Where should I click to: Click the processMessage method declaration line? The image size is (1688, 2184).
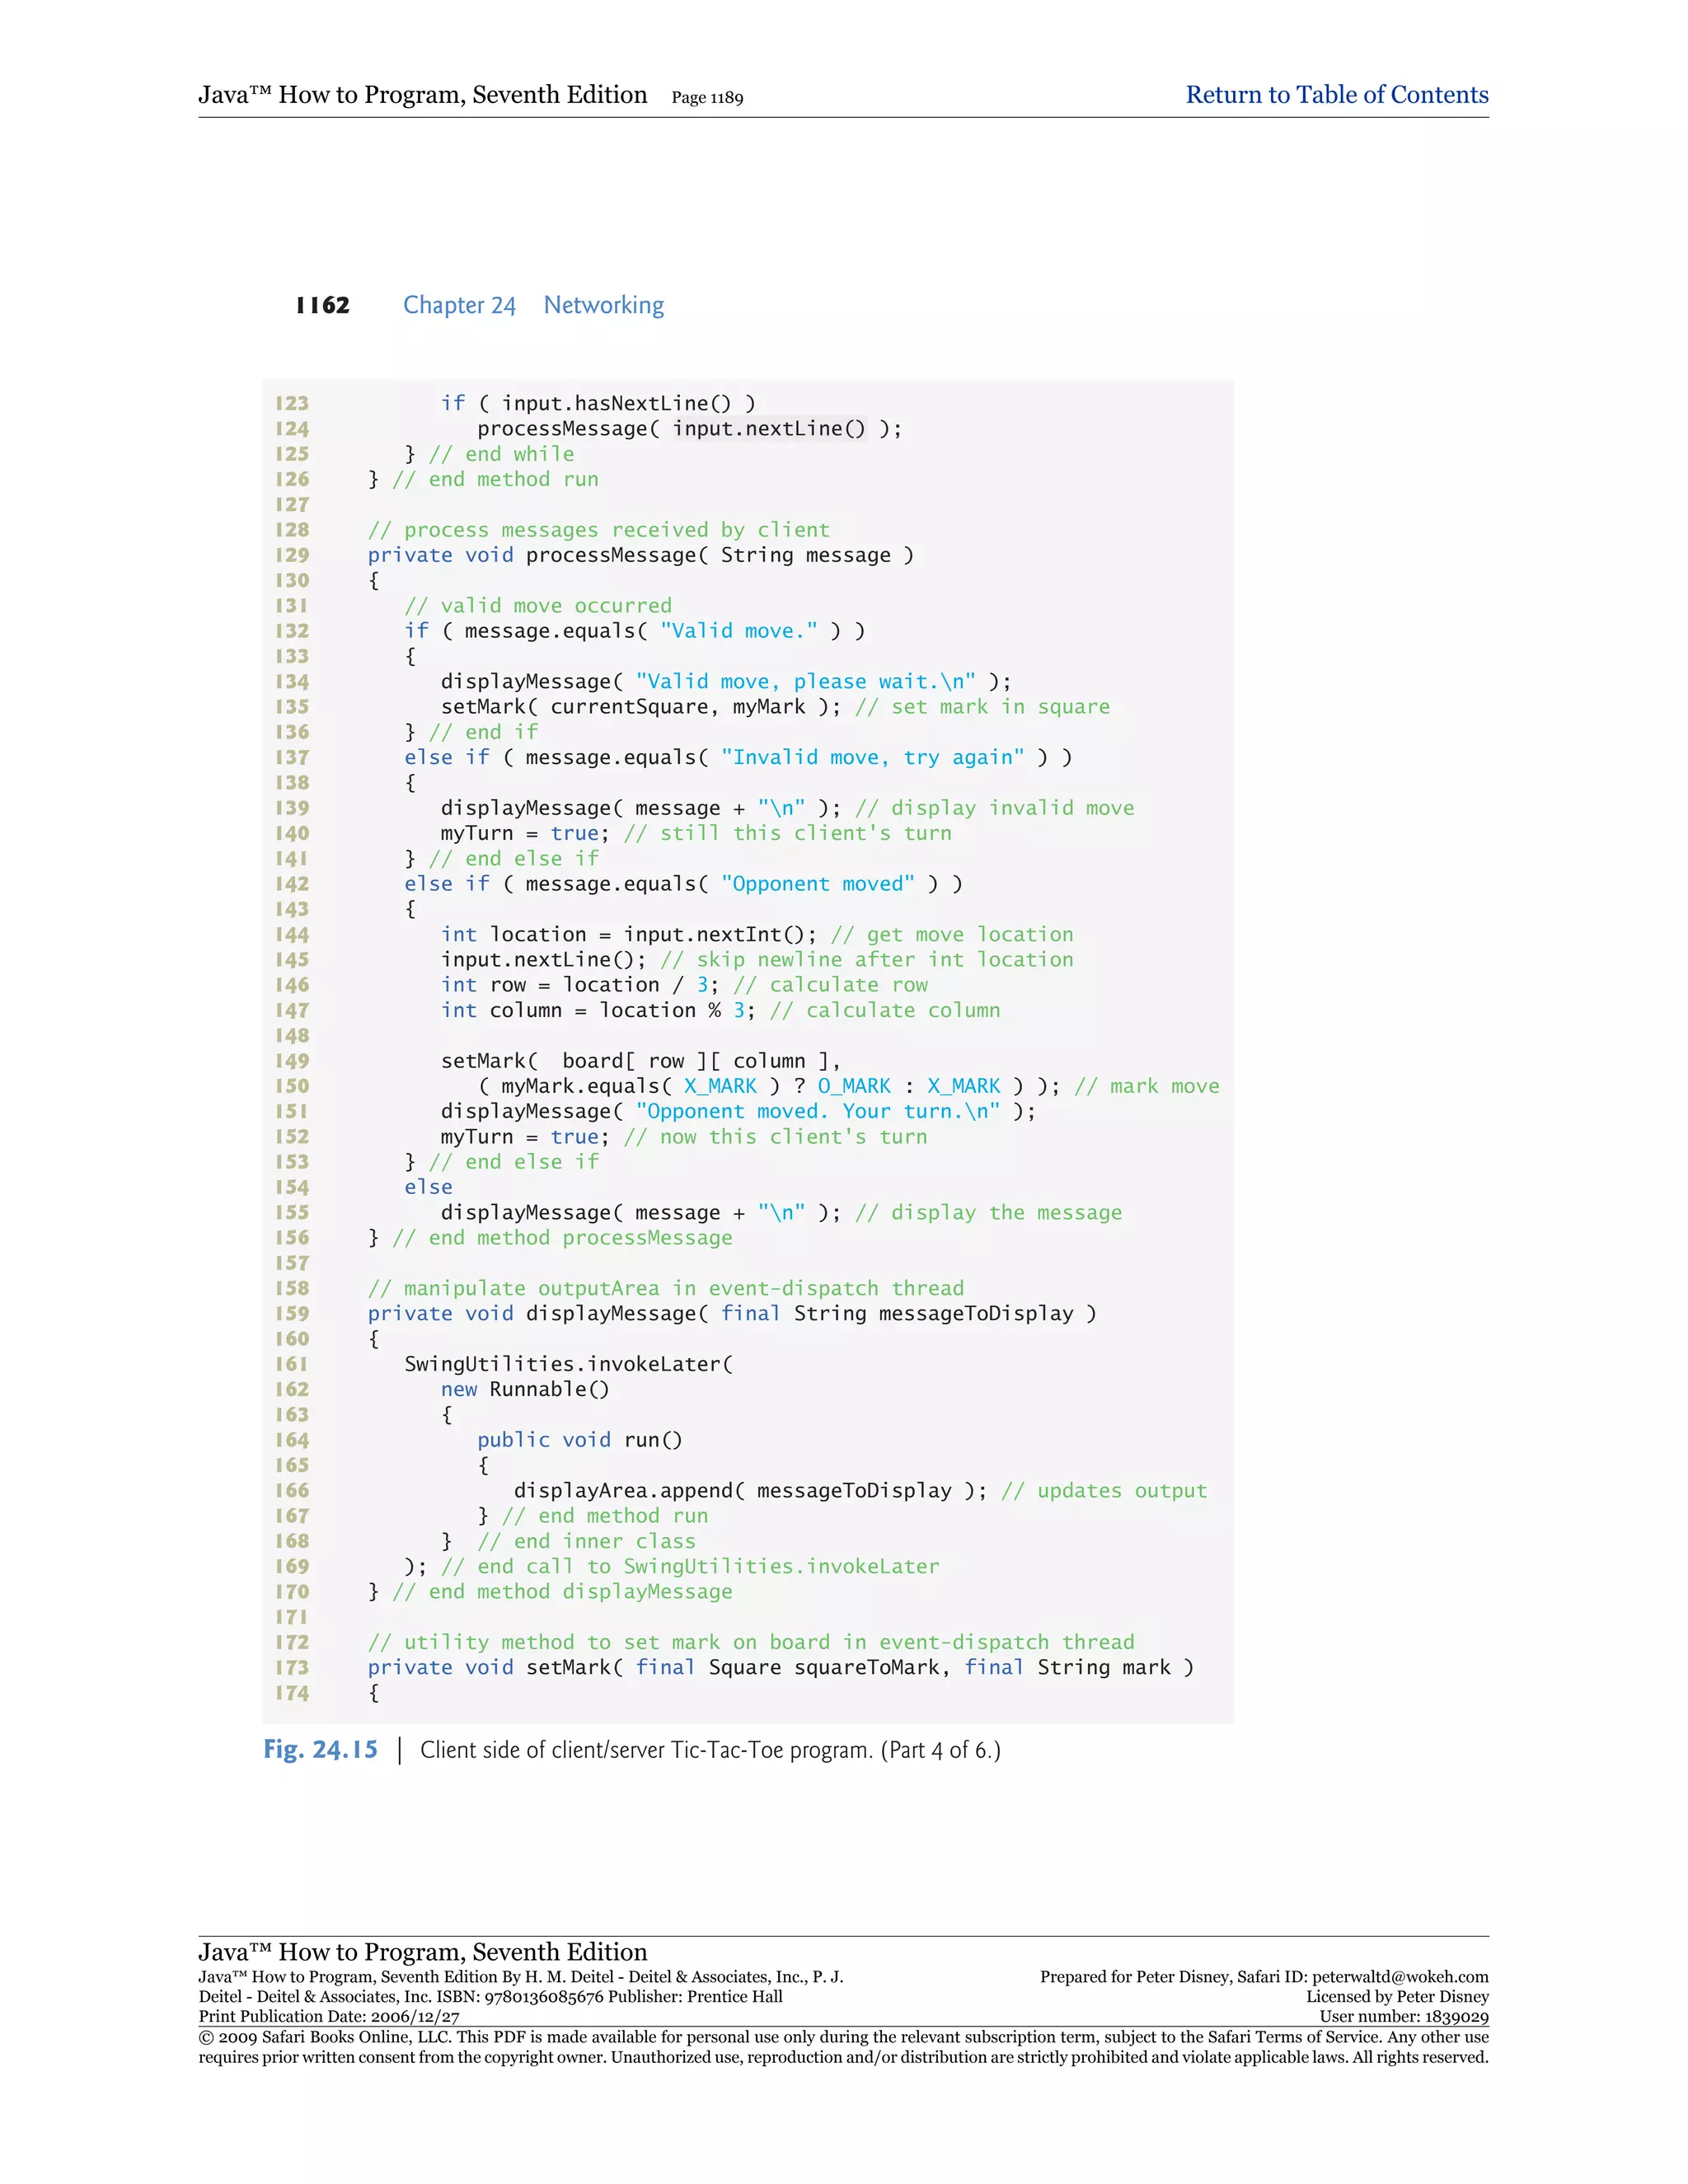(x=640, y=555)
